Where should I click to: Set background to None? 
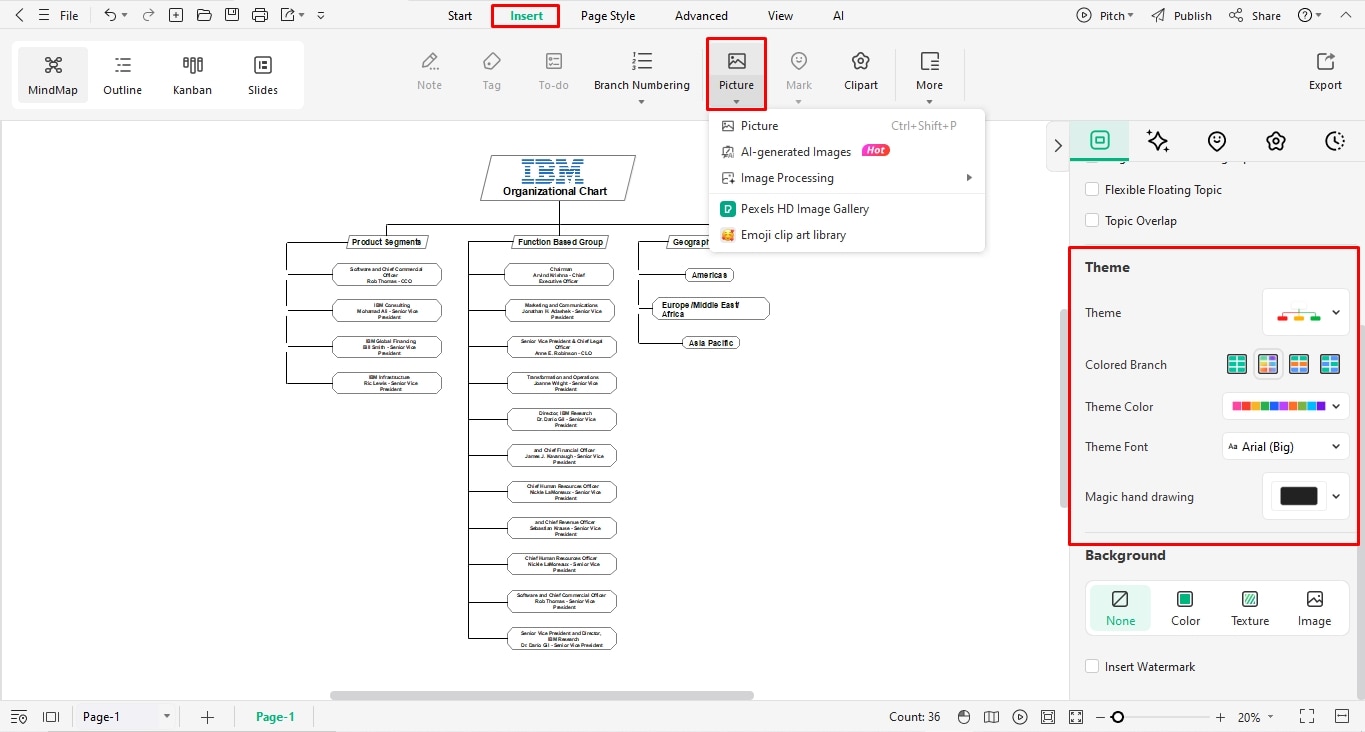pyautogui.click(x=1120, y=608)
